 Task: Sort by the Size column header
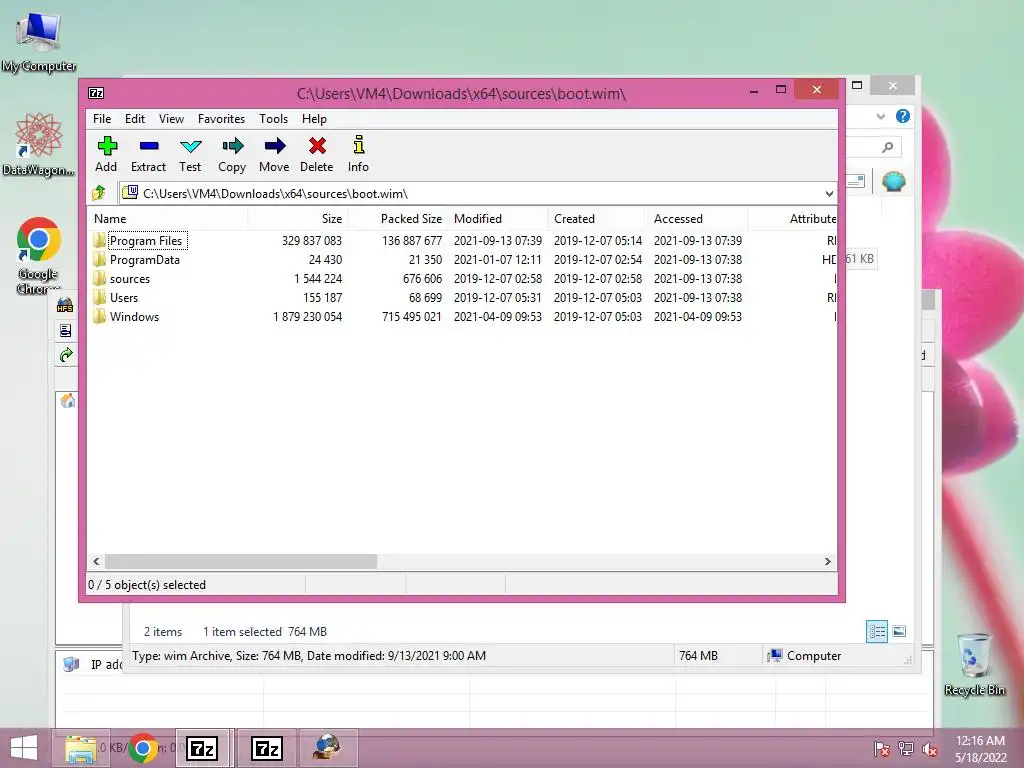click(297, 219)
